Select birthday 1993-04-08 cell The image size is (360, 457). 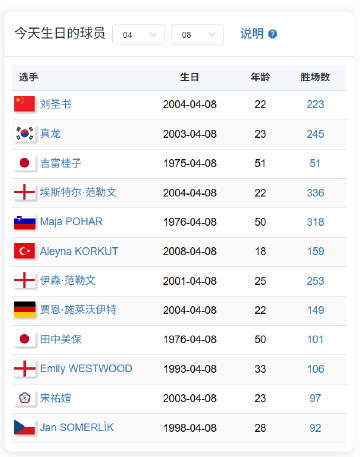point(190,369)
